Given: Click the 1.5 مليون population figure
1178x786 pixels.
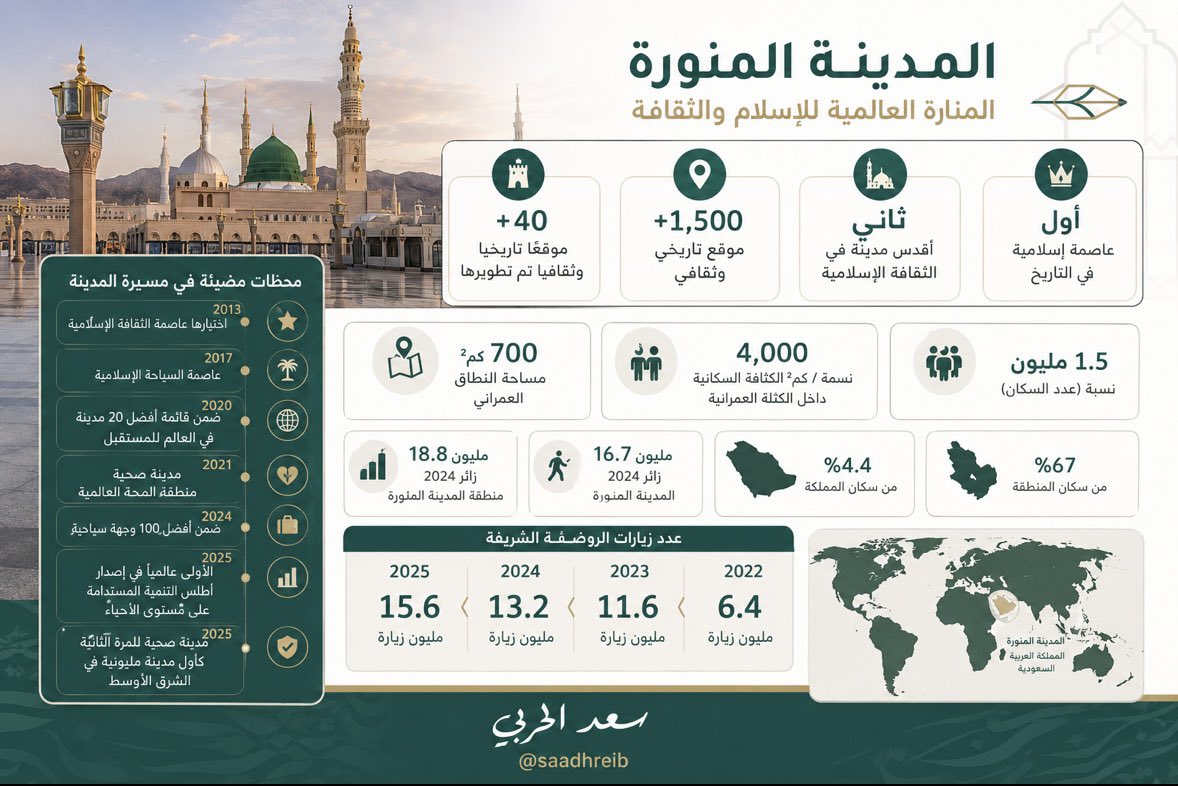Looking at the screenshot, I should (1059, 362).
